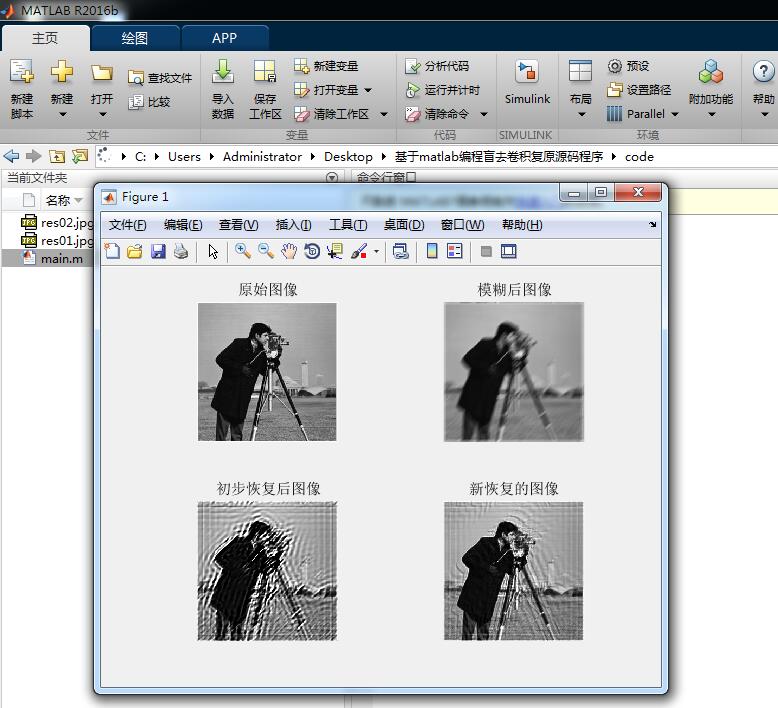Click the Show Plot Tools and Dock icon

pyautogui.click(x=509, y=252)
